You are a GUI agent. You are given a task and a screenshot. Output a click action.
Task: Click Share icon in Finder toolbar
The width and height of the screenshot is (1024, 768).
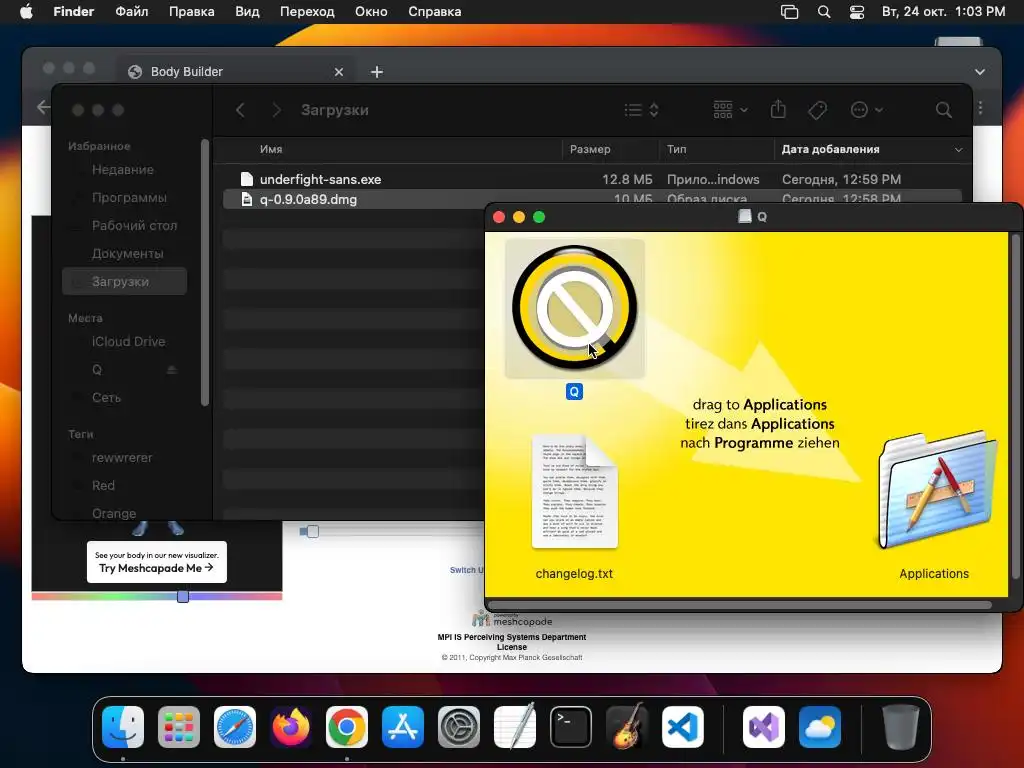(778, 110)
